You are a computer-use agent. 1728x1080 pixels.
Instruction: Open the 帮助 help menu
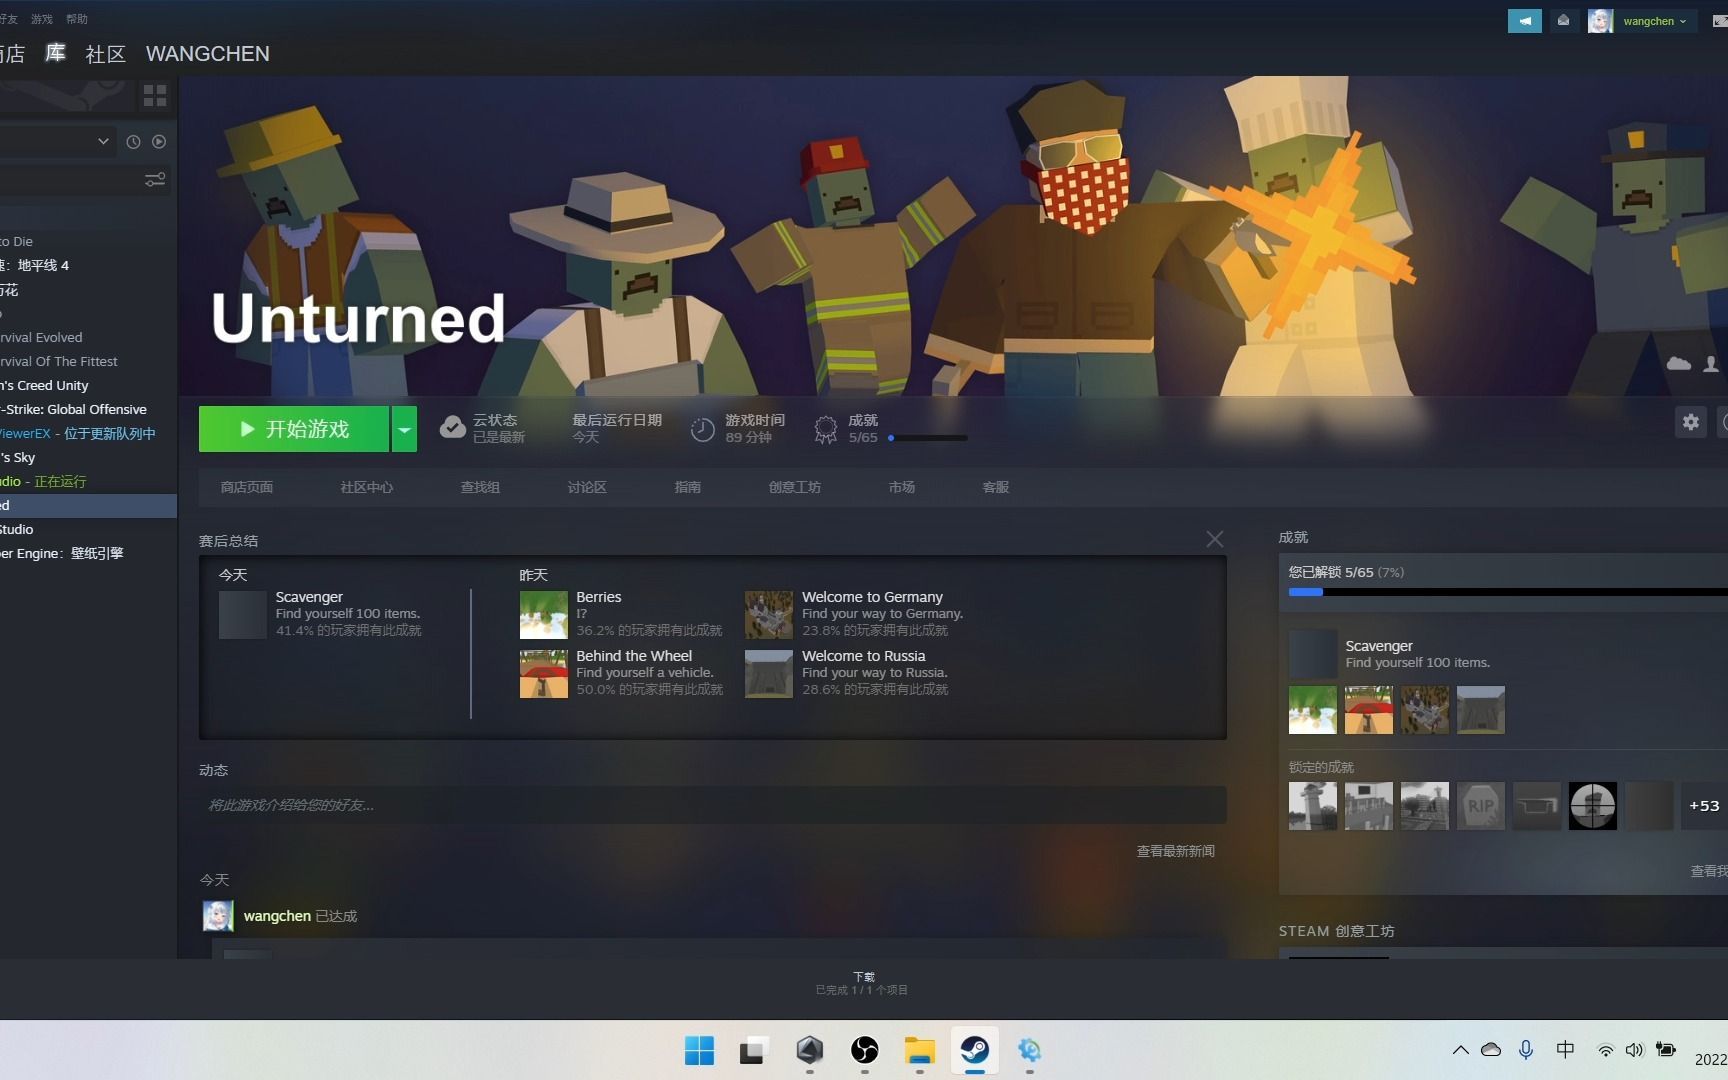[x=77, y=19]
